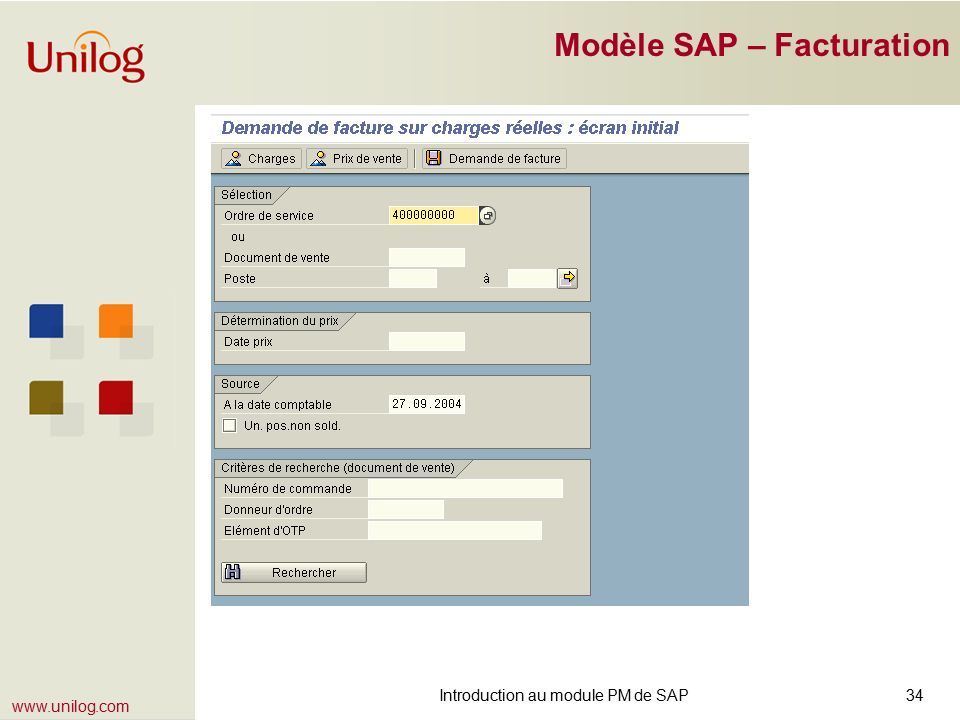
Task: Click the ou label under Ordre de service
Action: pos(238,237)
